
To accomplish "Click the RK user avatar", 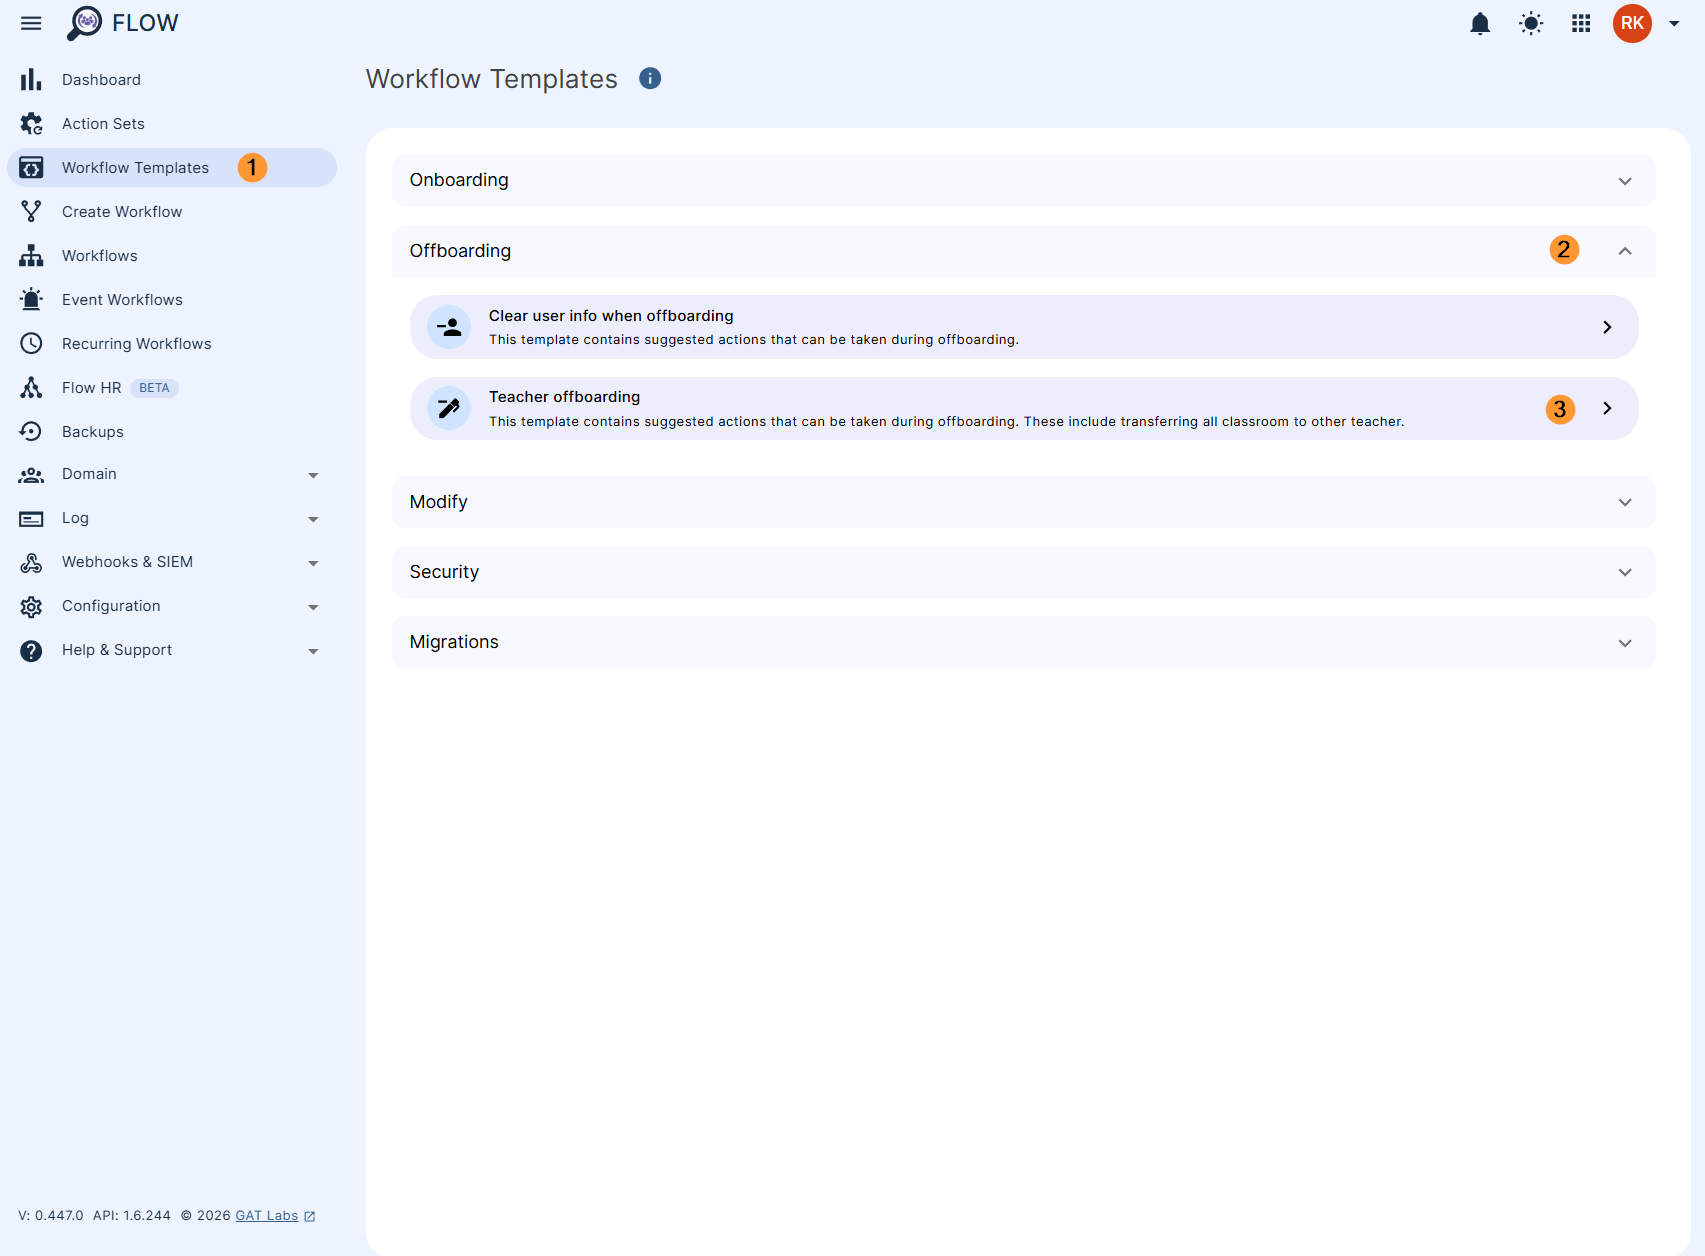I will click(1632, 23).
